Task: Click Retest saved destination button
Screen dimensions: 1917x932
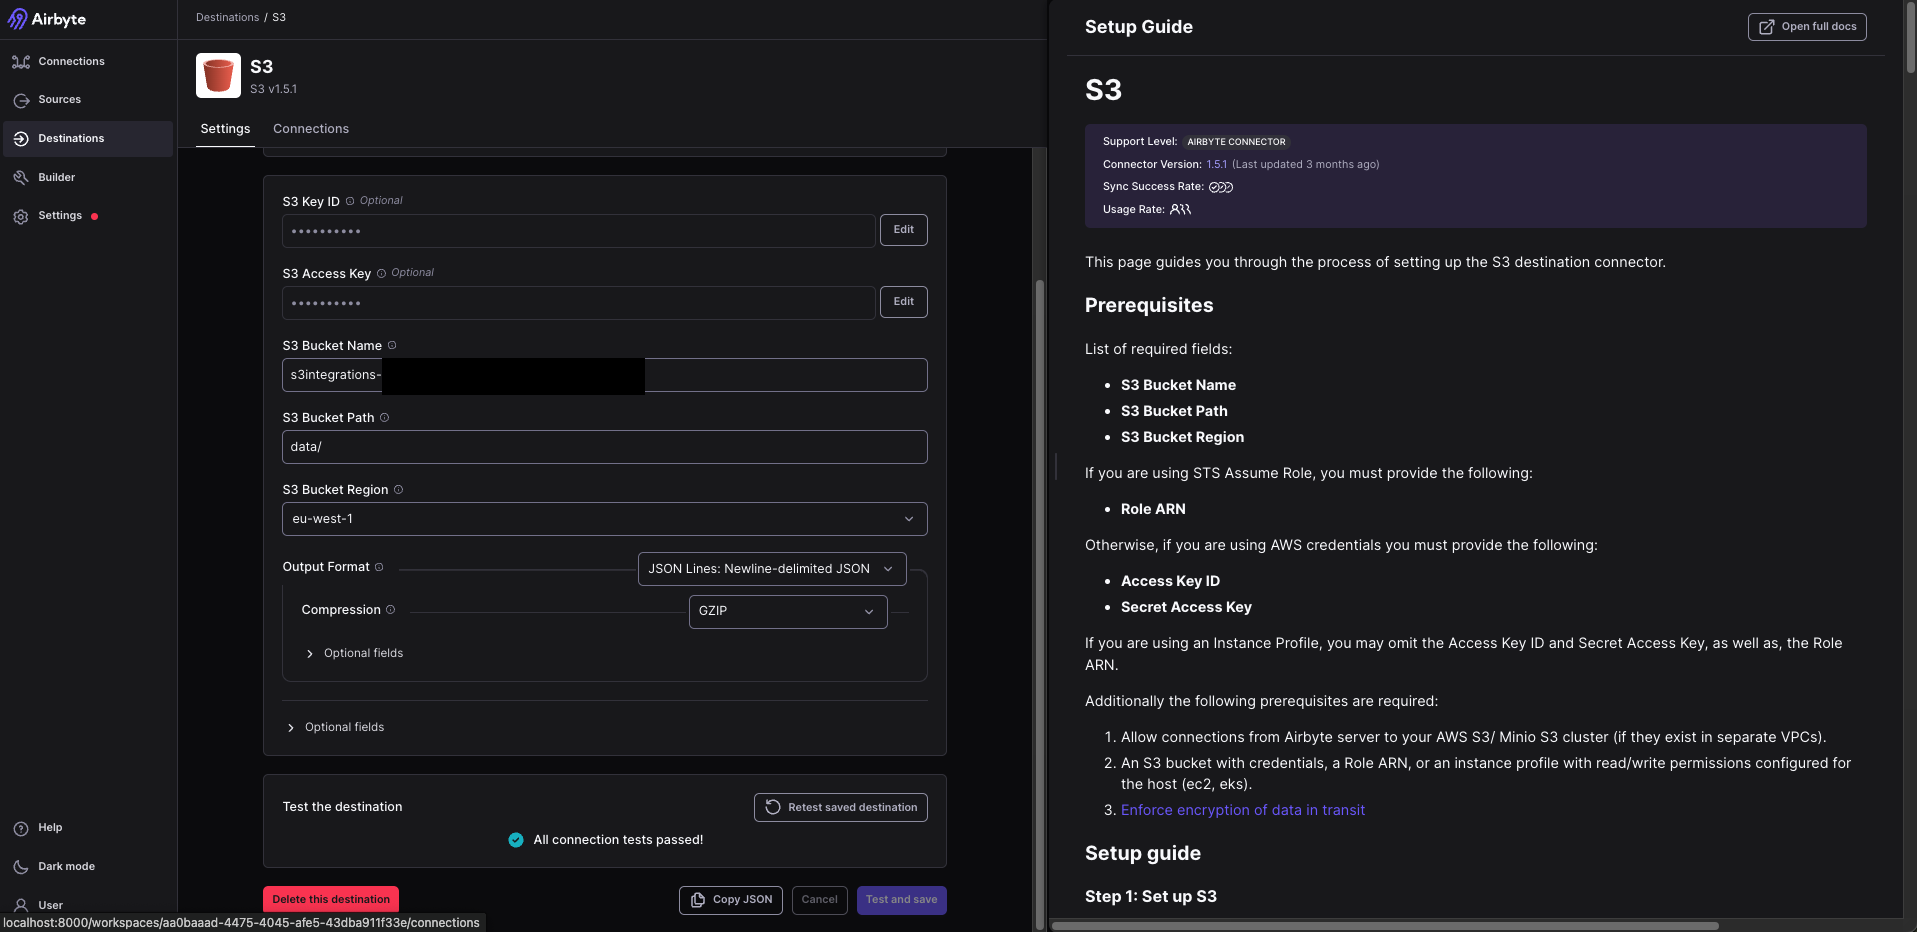Action: (840, 807)
